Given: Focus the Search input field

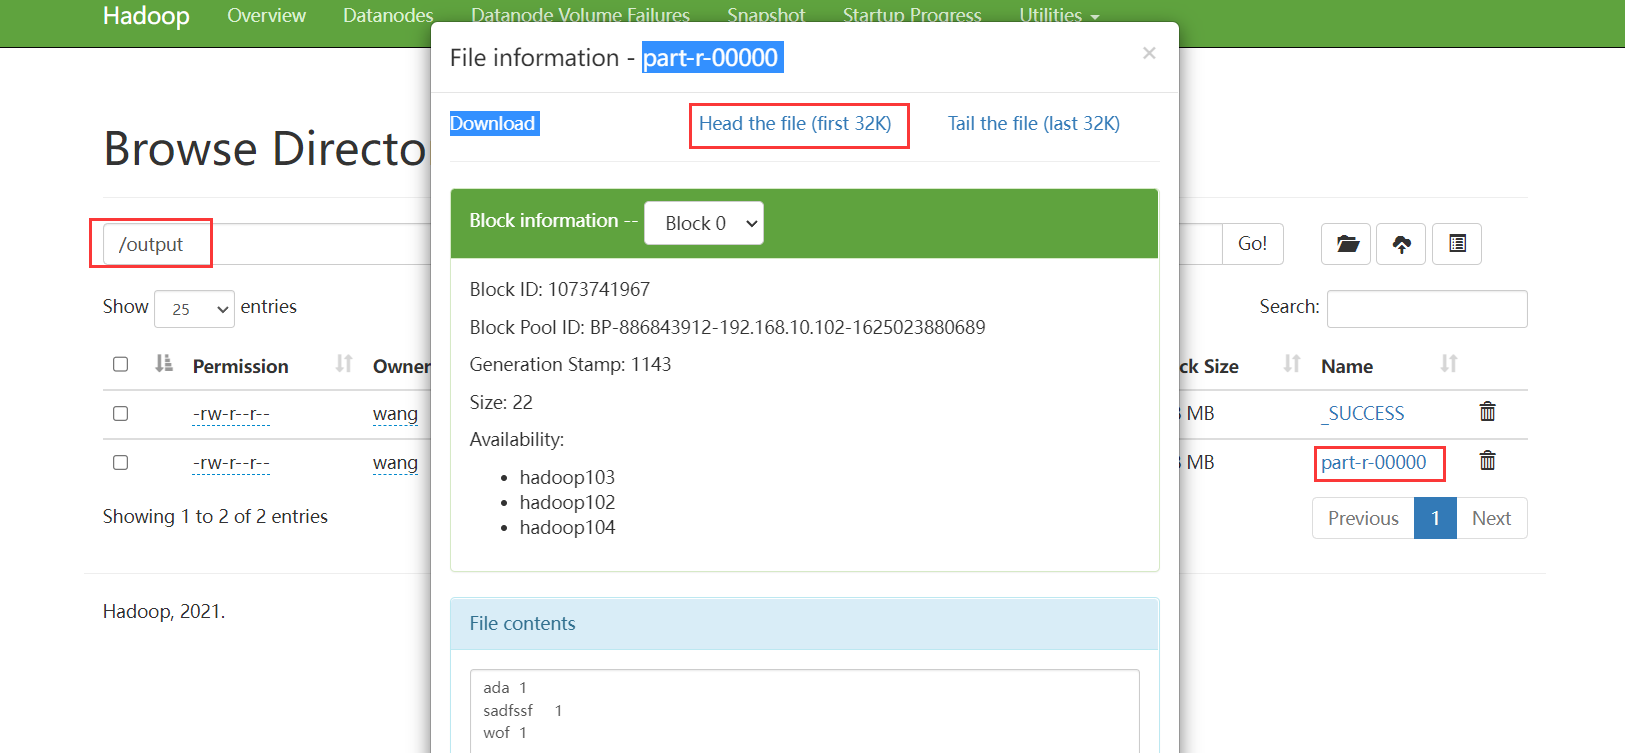Looking at the screenshot, I should point(1427,309).
